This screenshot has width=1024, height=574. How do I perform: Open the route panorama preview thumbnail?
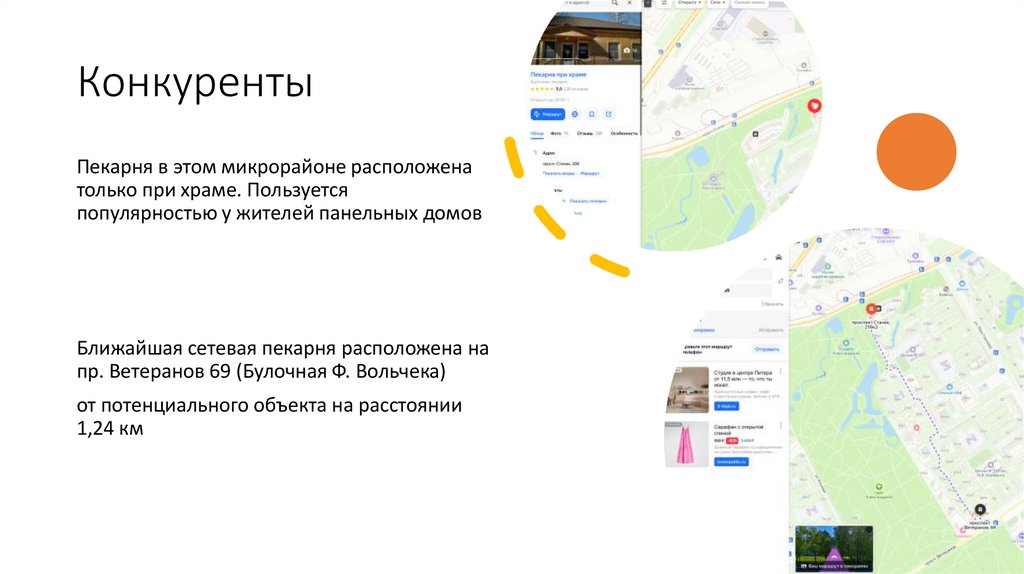coord(834,549)
